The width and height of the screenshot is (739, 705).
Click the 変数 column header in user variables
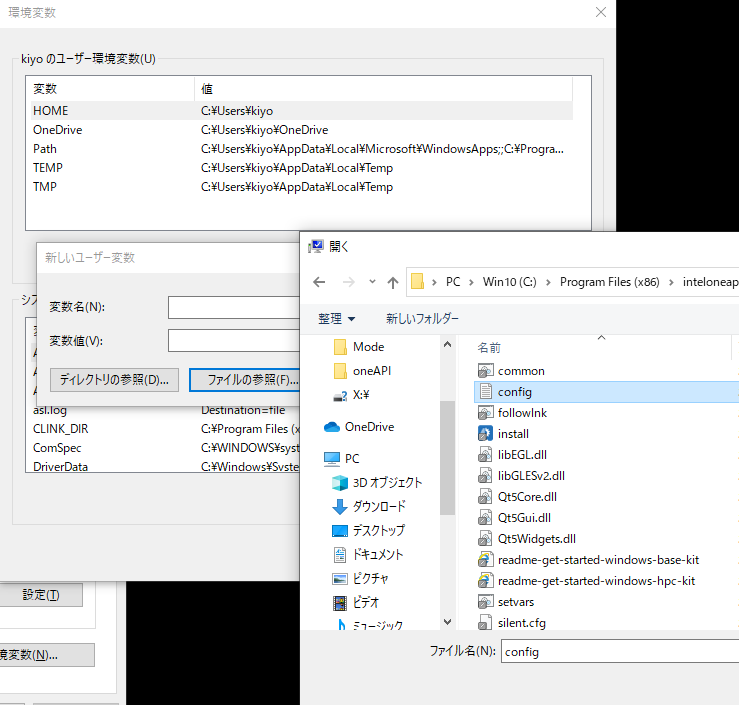click(x=110, y=89)
